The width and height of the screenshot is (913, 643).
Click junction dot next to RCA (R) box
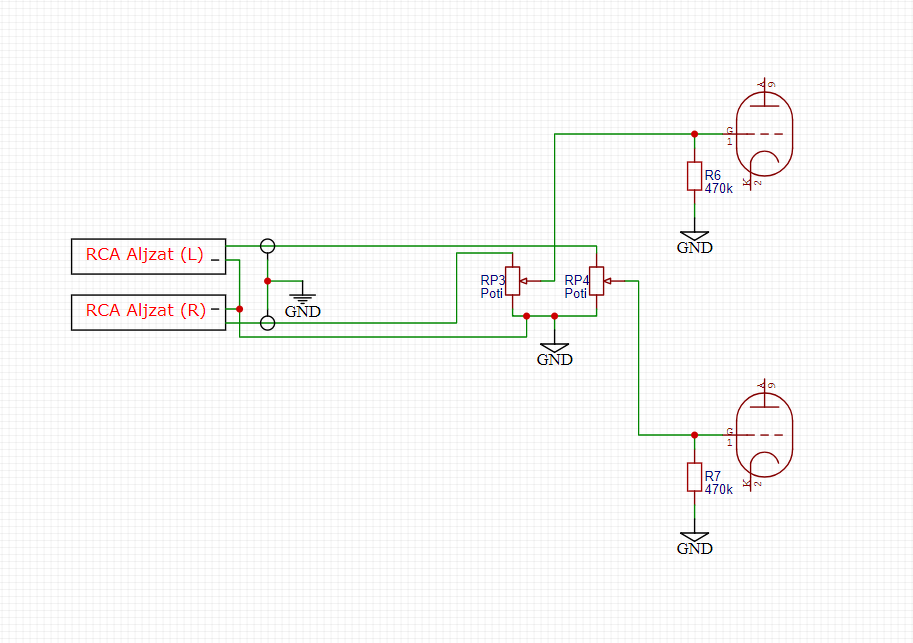[x=239, y=309]
